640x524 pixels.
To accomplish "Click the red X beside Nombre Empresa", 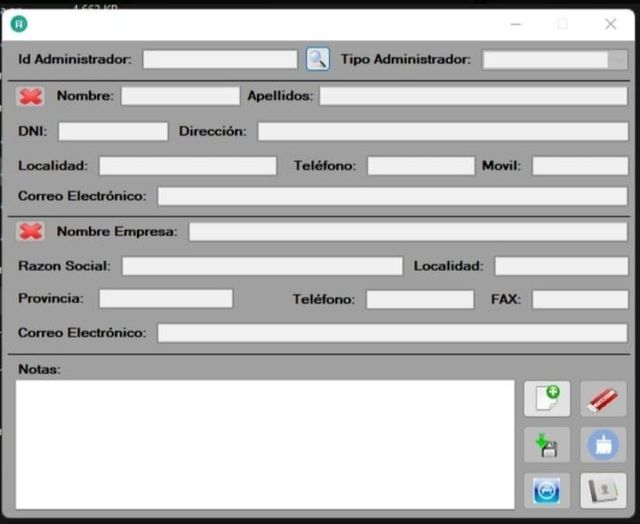I will coord(31,231).
